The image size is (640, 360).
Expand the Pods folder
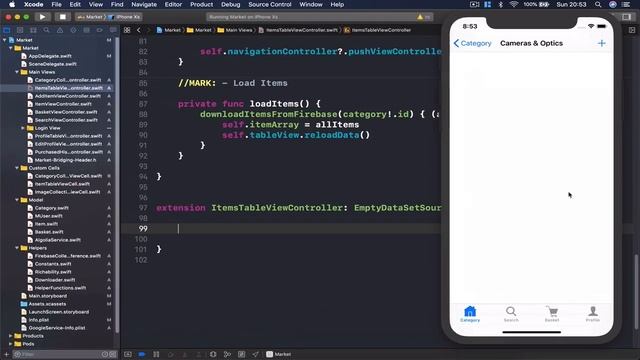[11, 344]
